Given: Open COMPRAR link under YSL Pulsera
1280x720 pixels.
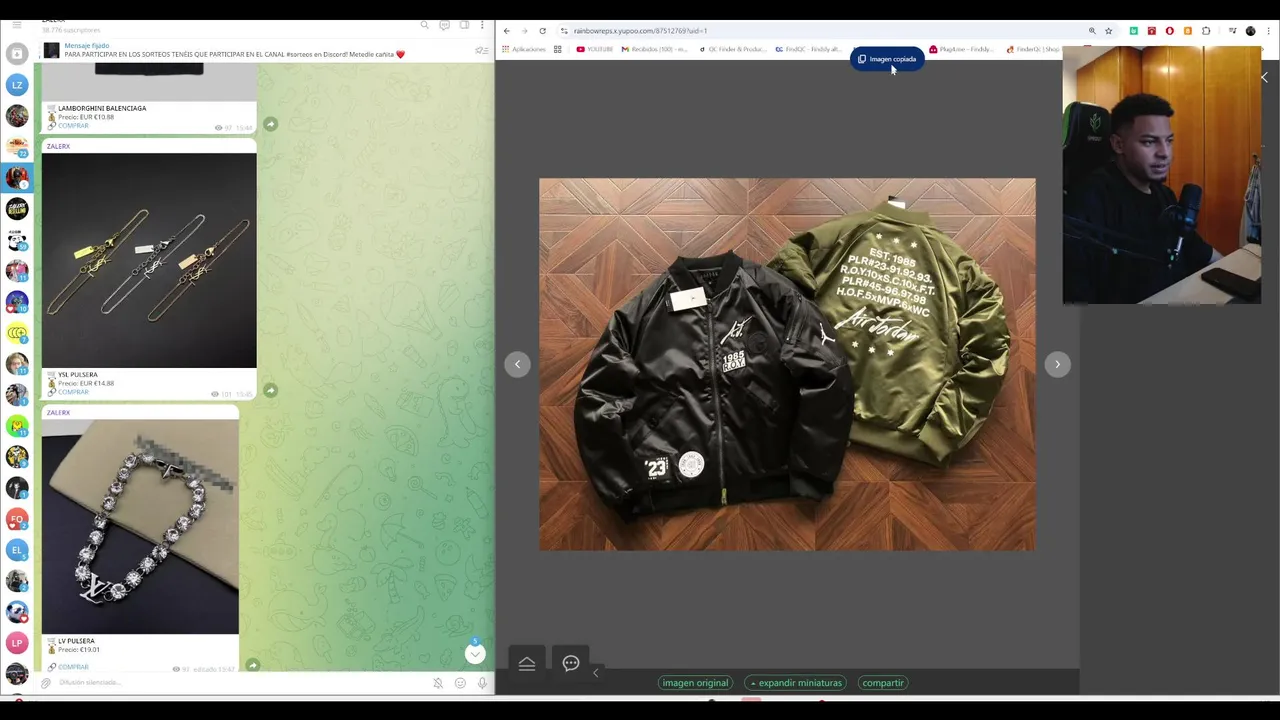Looking at the screenshot, I should [73, 392].
